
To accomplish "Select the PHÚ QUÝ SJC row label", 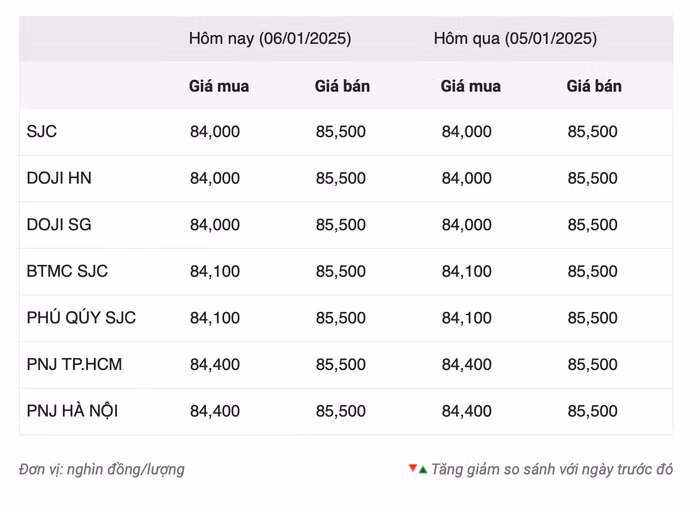I will [x=81, y=318].
